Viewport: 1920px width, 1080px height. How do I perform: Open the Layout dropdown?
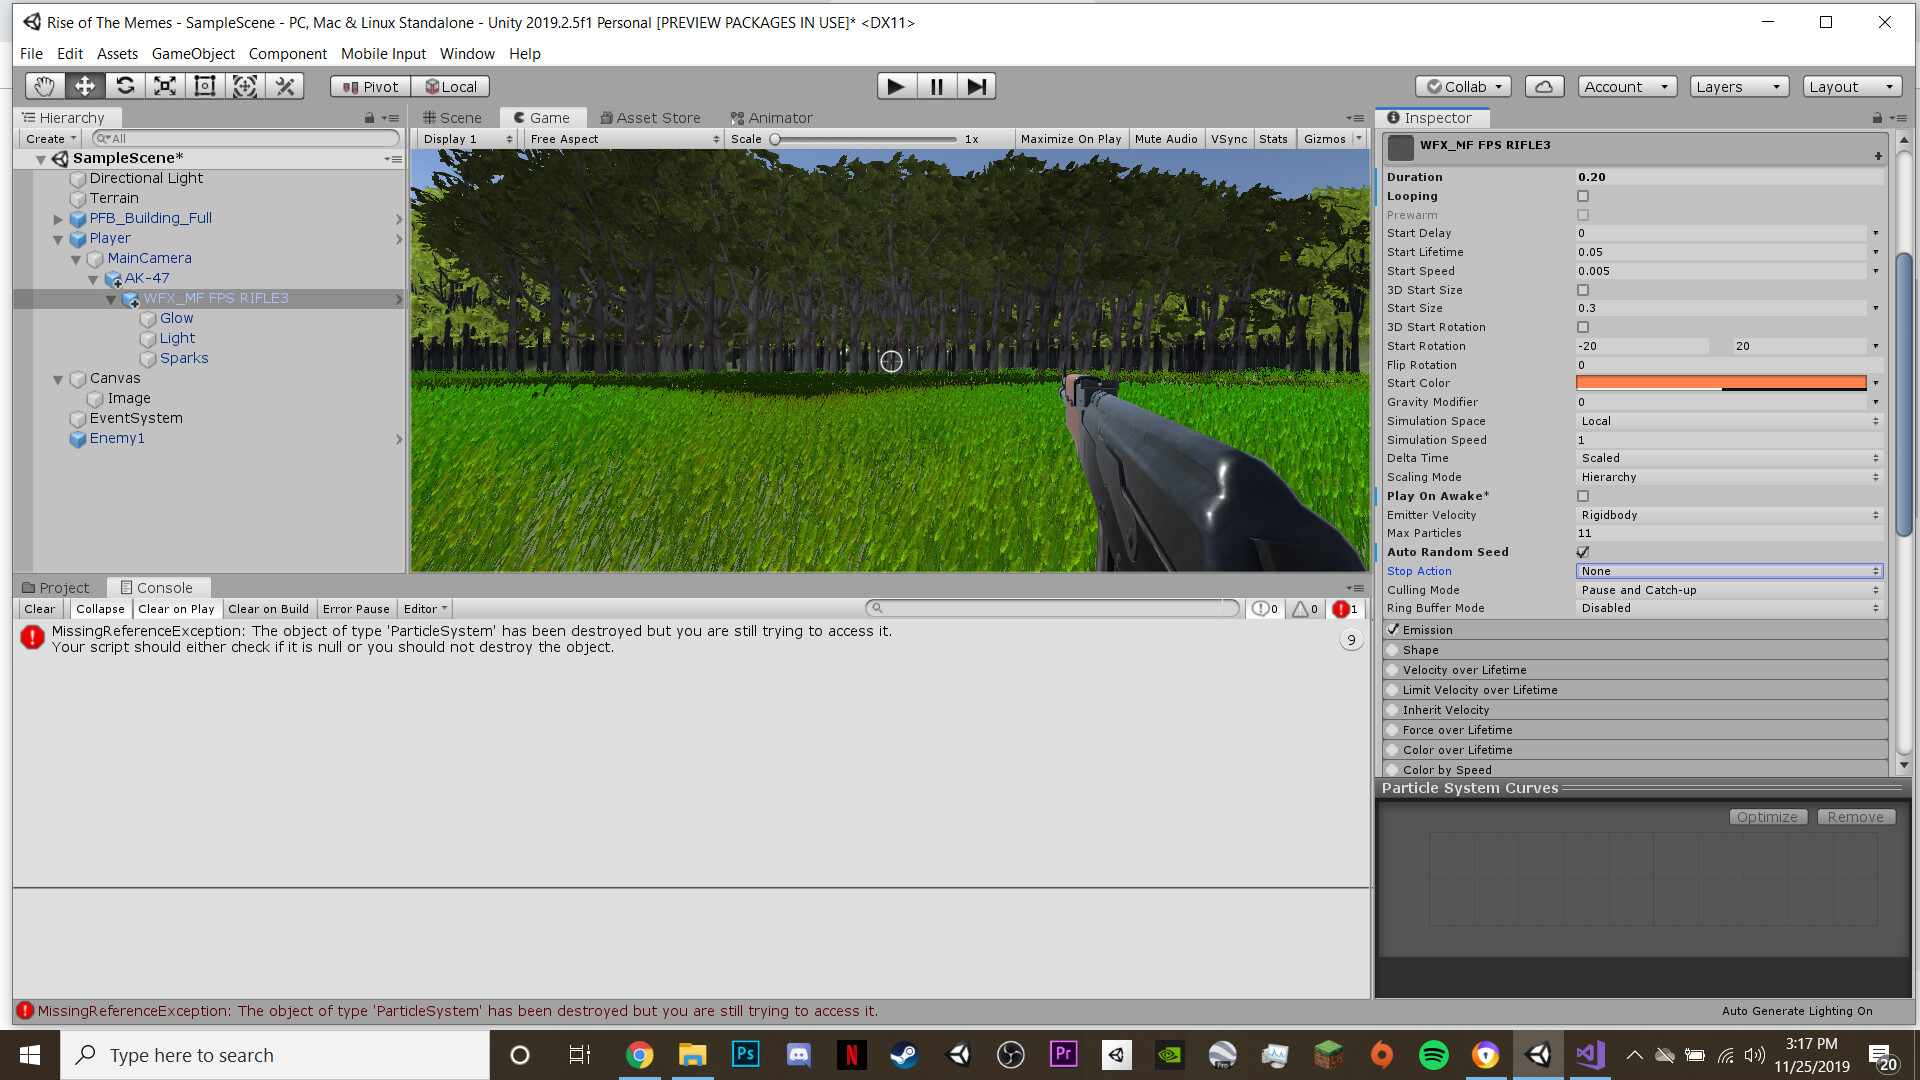(1851, 86)
